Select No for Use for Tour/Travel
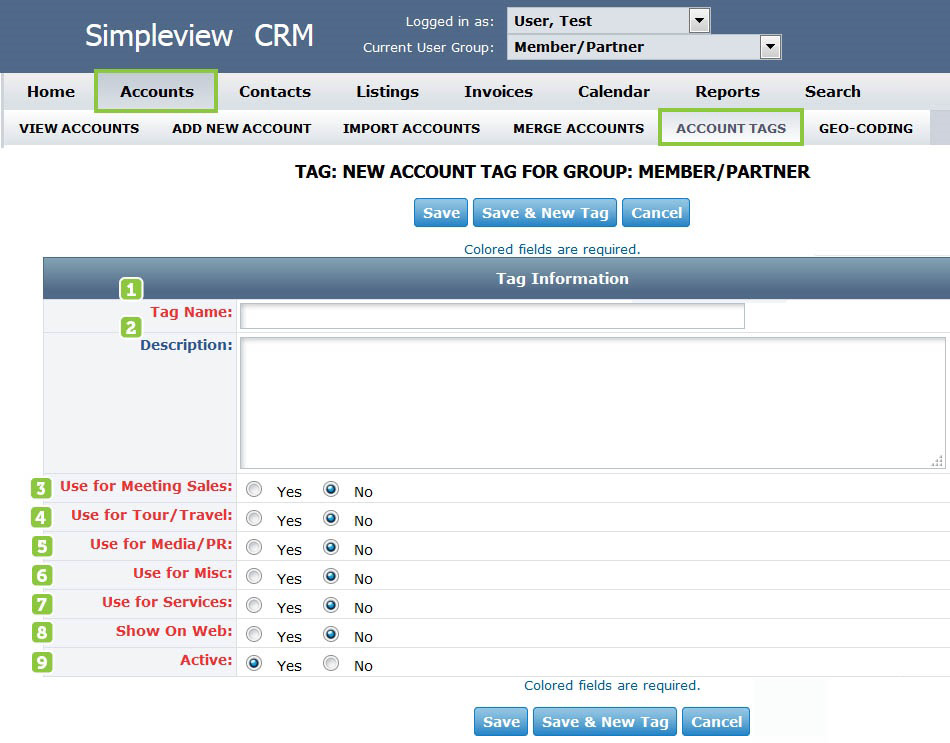The height and width of the screenshot is (743, 950). coord(331,518)
